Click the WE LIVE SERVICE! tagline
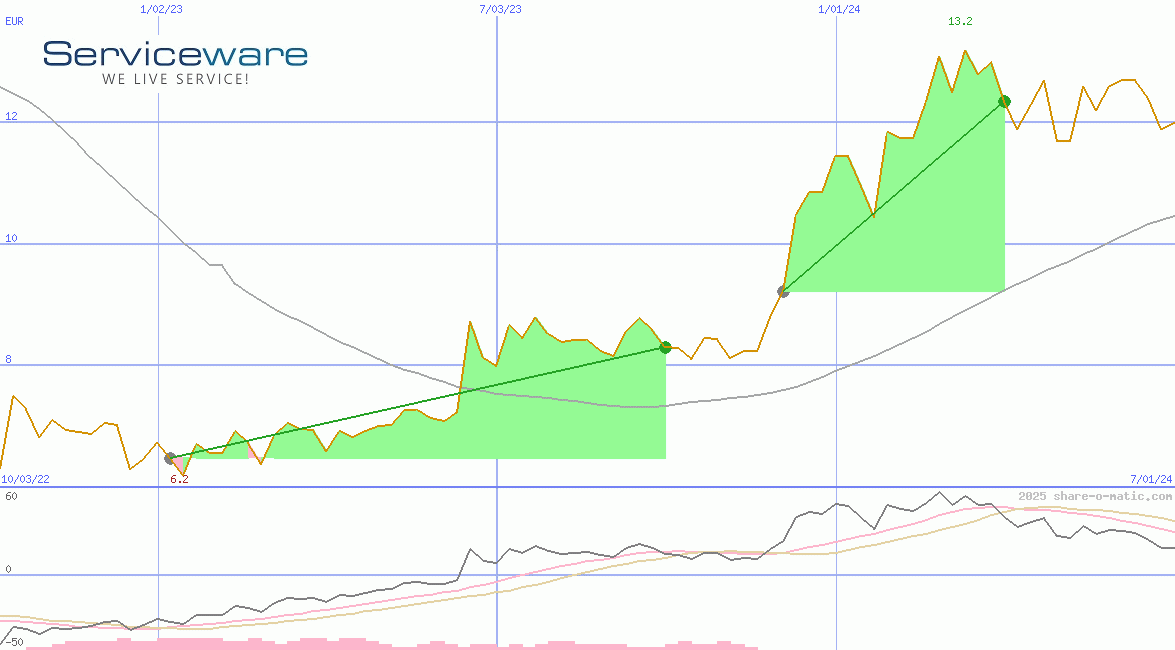The width and height of the screenshot is (1175, 650). (175, 79)
